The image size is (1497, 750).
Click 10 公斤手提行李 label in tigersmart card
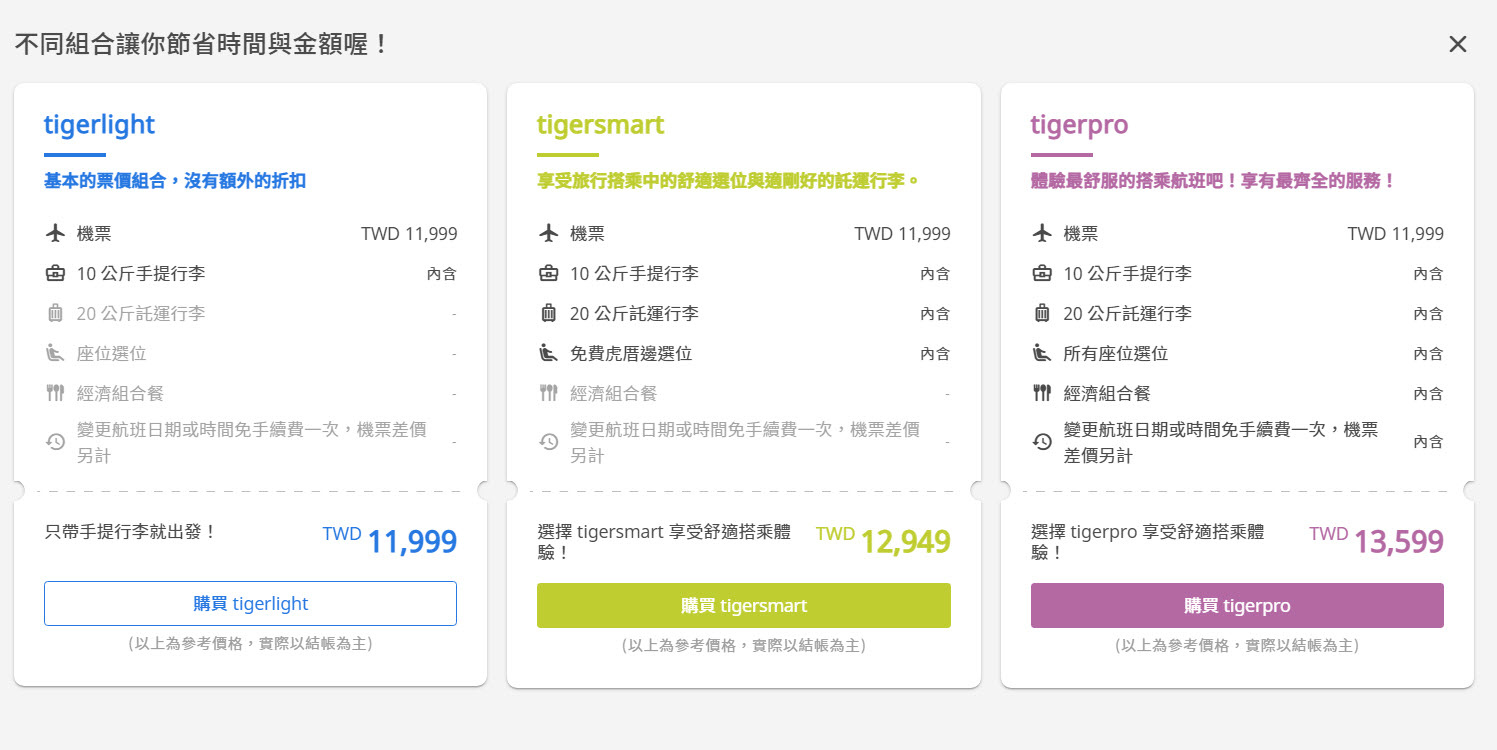tap(634, 273)
